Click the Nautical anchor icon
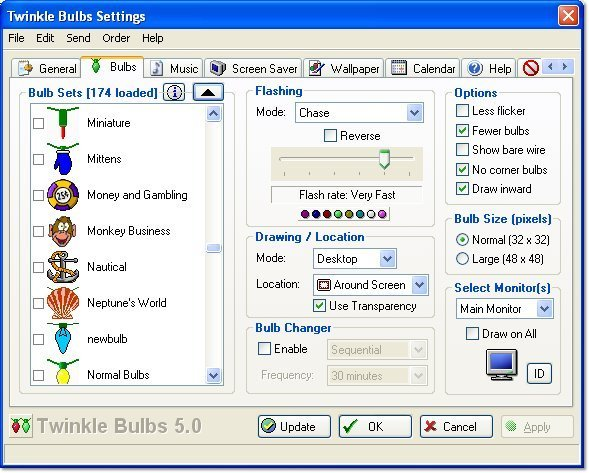This screenshot has height=473, width=589. (63, 267)
